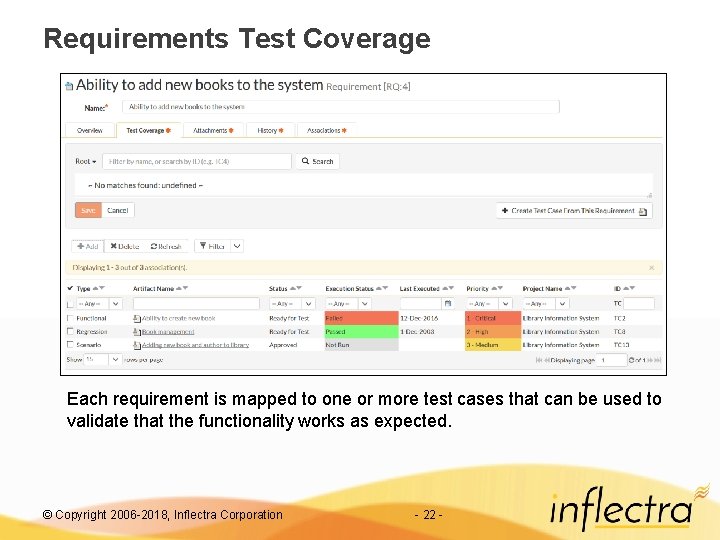
Task: Click the orange Save button
Action: tap(88, 210)
